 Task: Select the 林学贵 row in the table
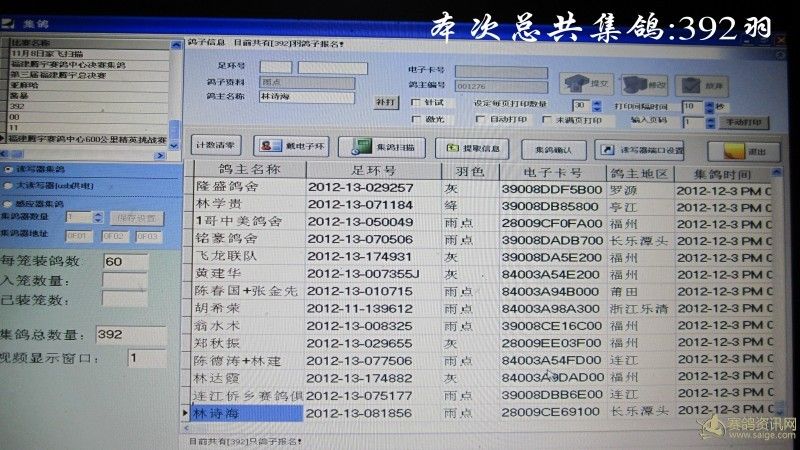tap(244, 204)
